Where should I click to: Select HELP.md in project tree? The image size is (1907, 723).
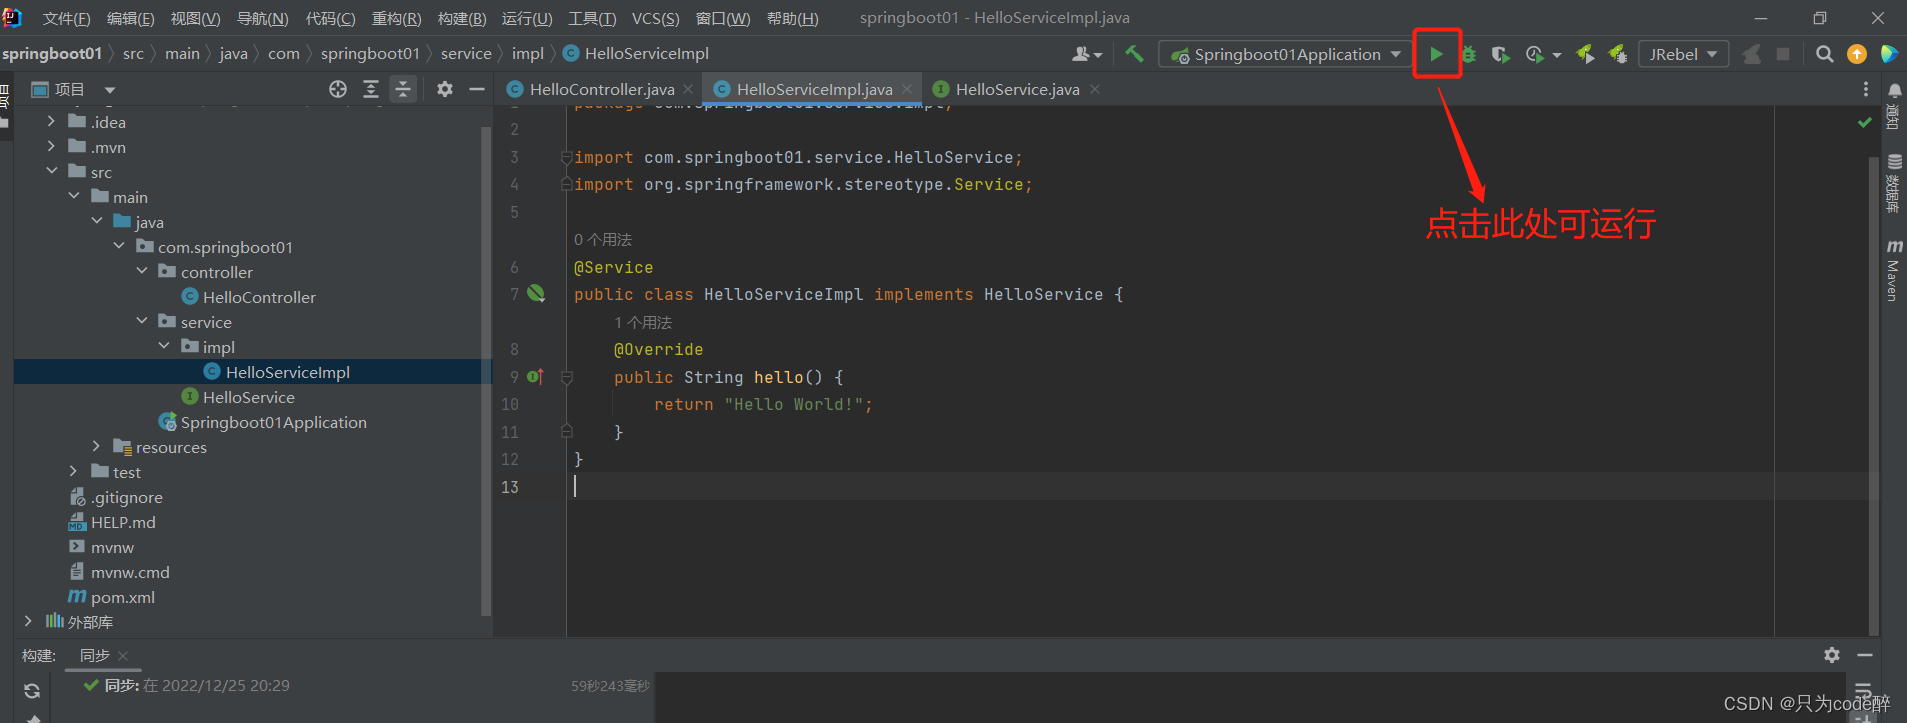123,522
